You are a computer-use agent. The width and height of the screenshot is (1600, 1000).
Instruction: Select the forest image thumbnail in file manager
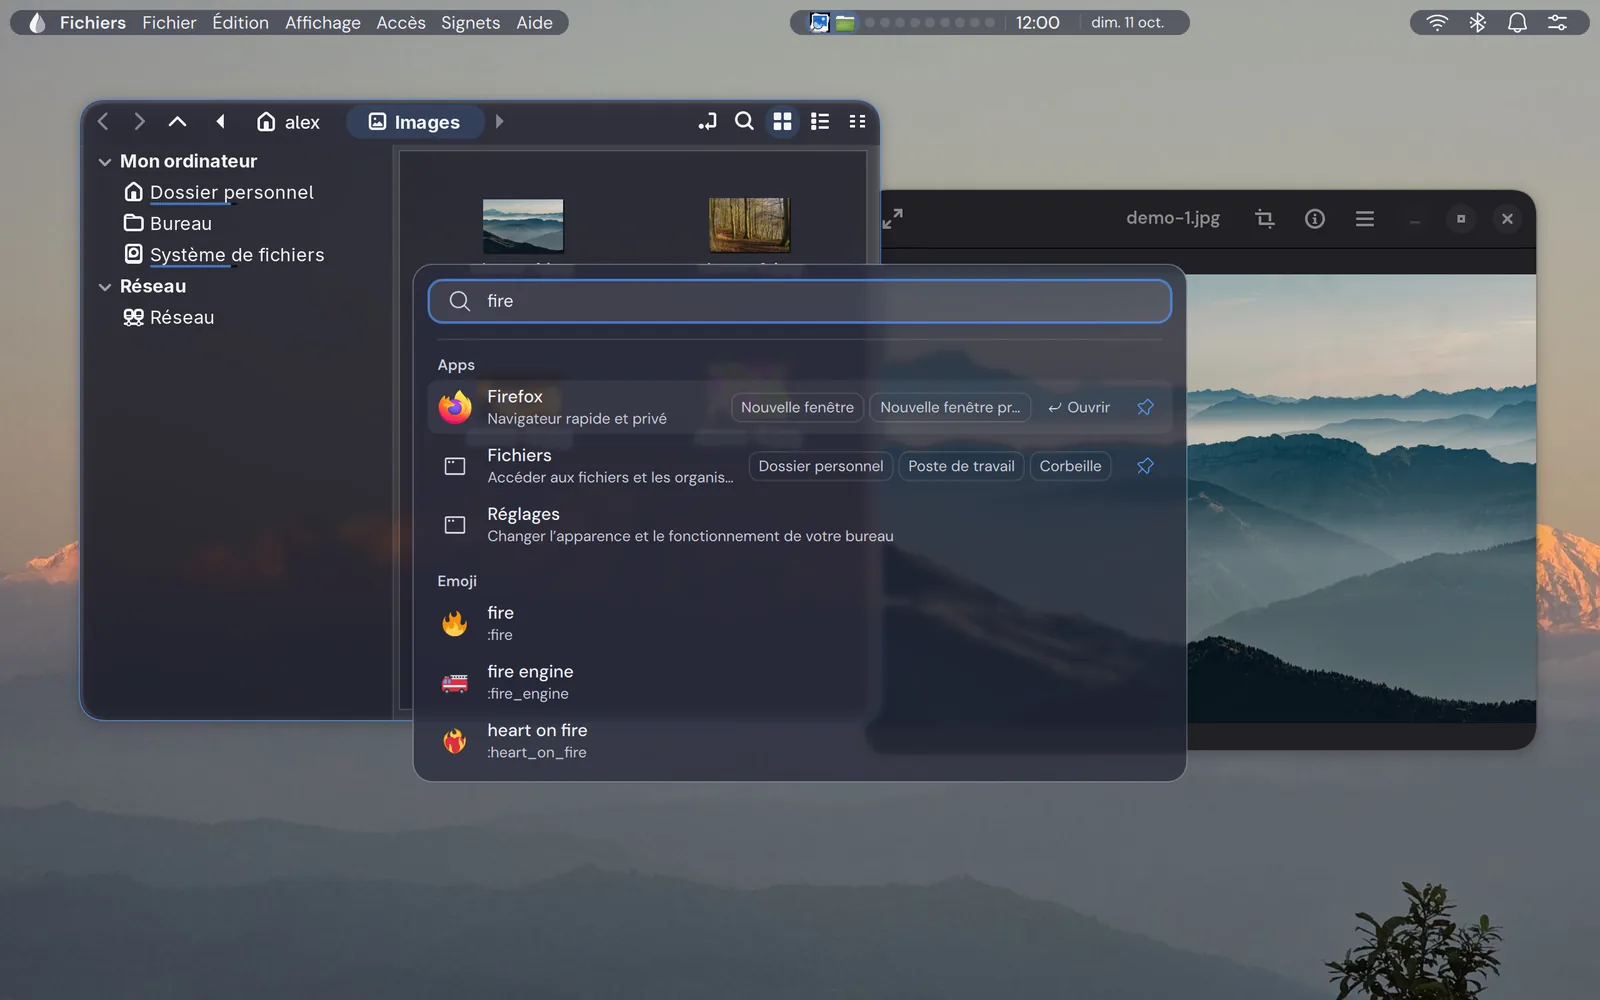point(749,225)
